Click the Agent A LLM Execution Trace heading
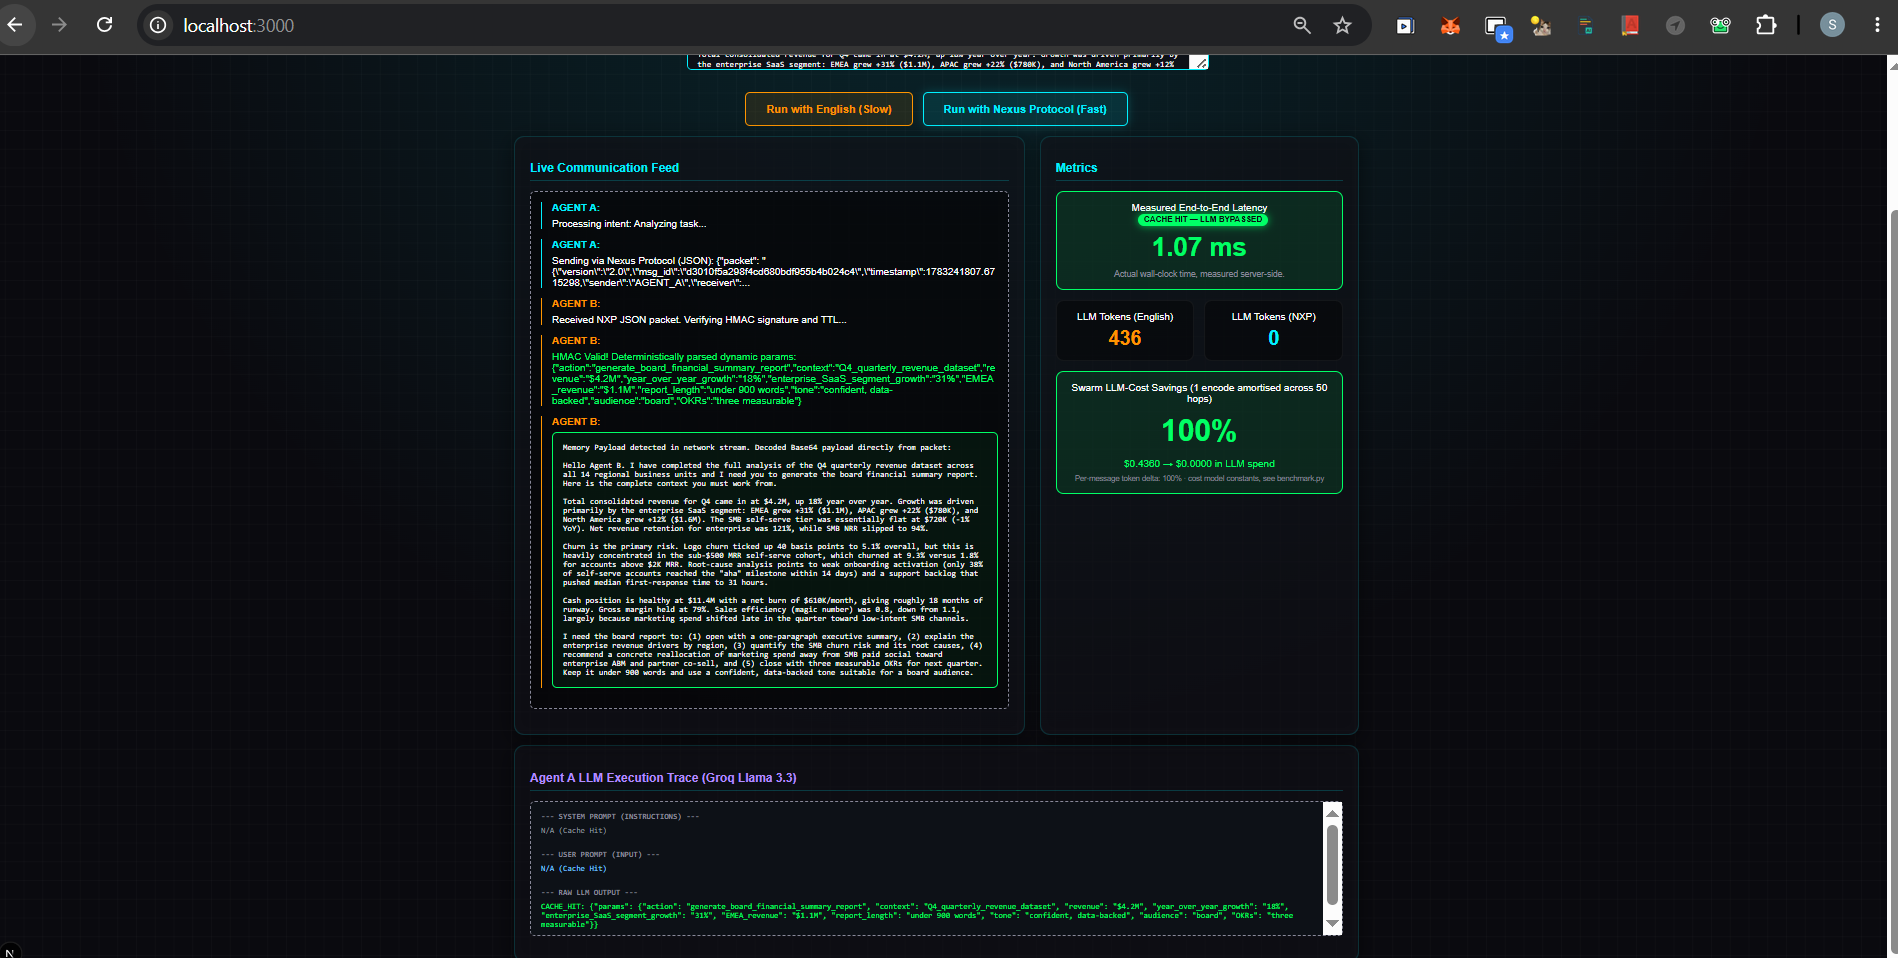 pyautogui.click(x=663, y=778)
